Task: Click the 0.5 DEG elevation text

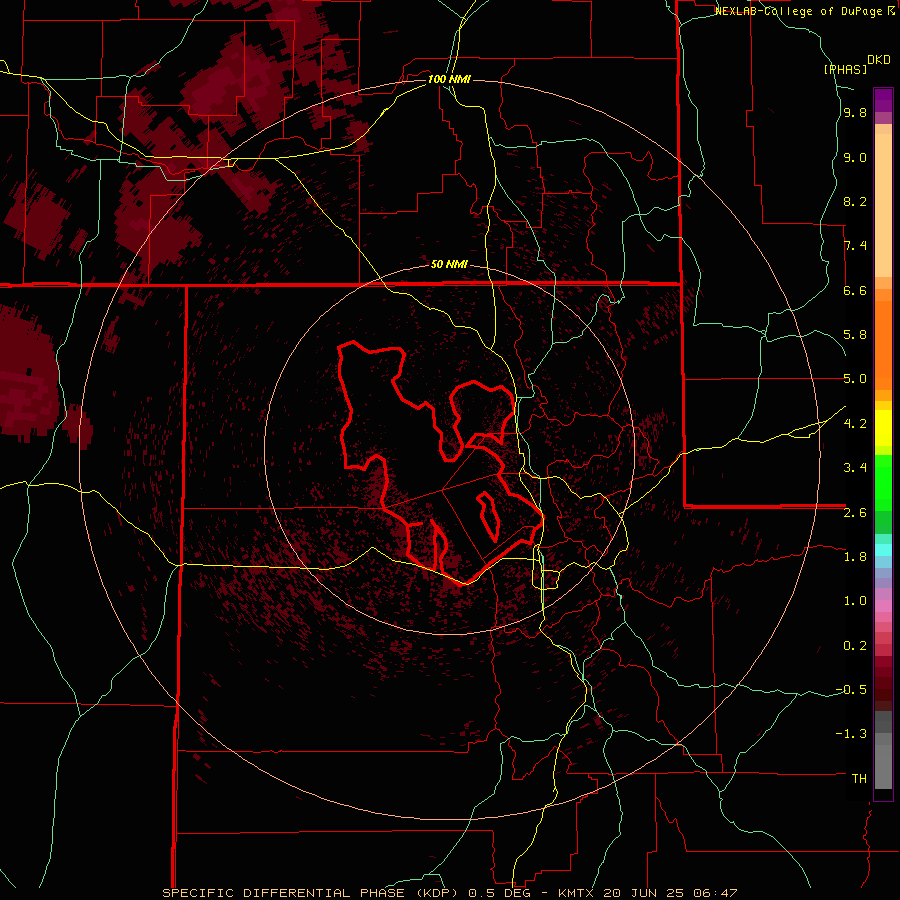Action: [x=499, y=893]
